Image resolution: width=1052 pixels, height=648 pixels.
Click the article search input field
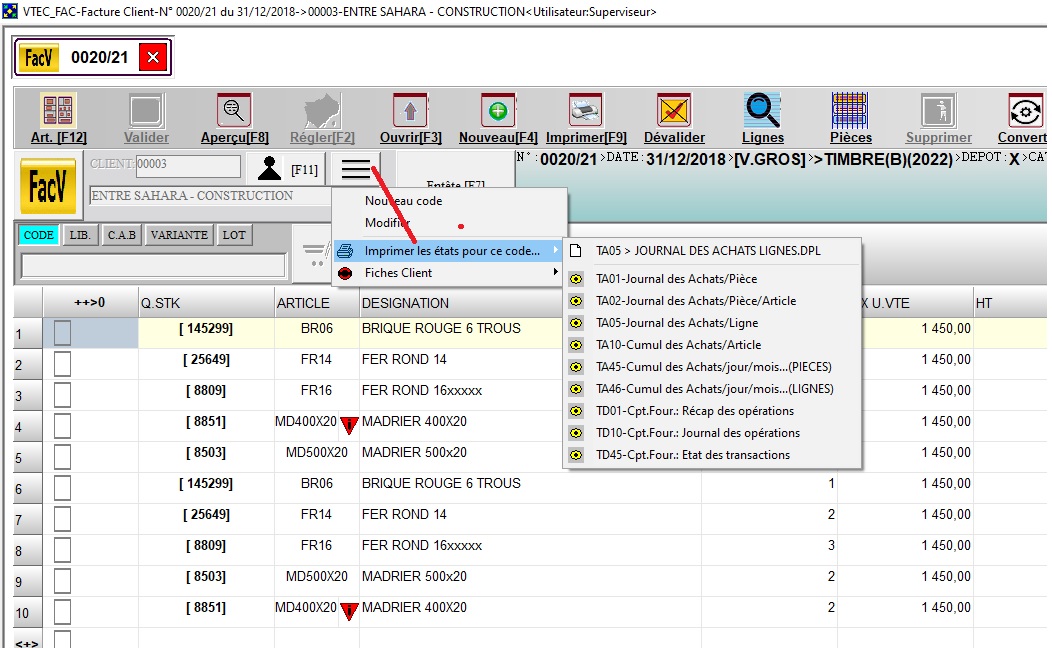click(154, 266)
